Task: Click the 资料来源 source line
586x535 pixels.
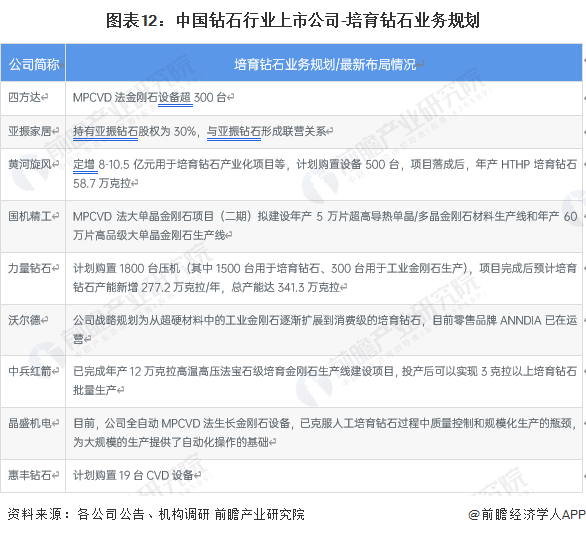Action: click(x=156, y=514)
